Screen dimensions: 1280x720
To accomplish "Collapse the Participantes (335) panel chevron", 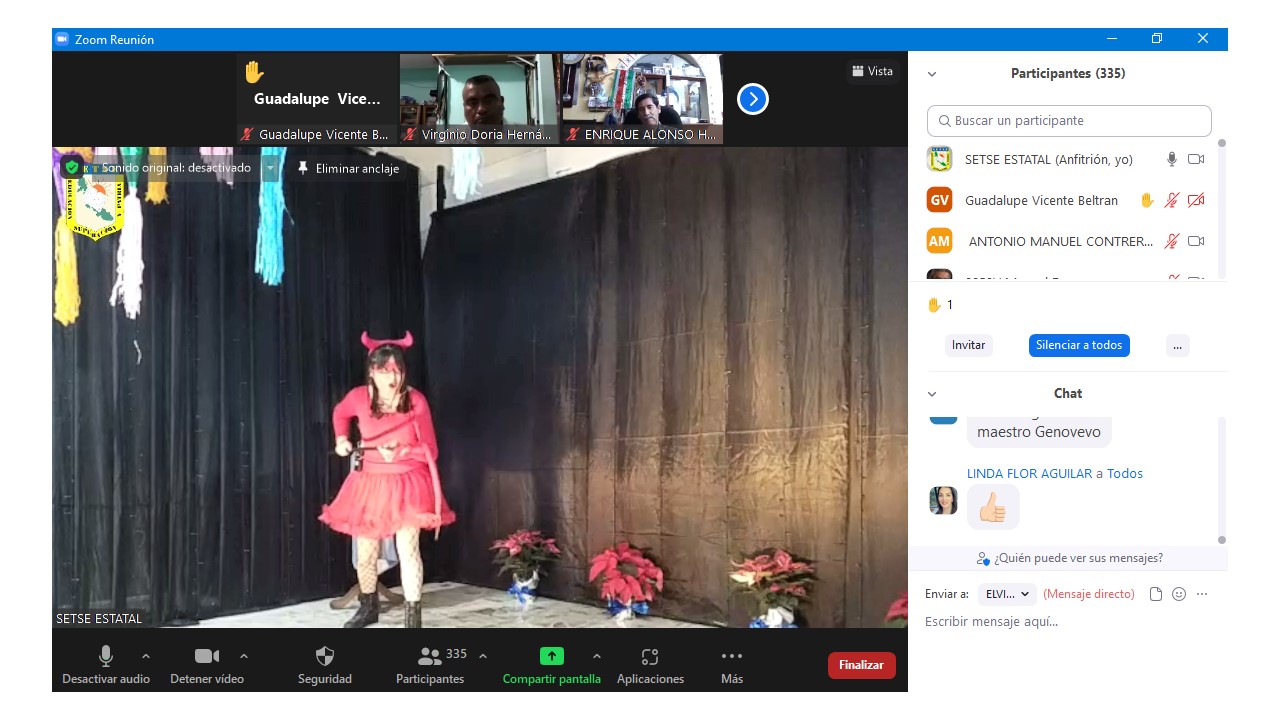I will coord(932,74).
